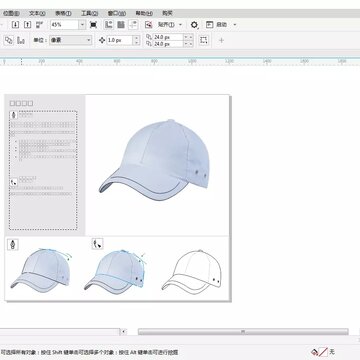Image resolution: width=360 pixels, height=360 pixels.
Task: Click the align-bars icon beside 单位
Action: click(21, 40)
